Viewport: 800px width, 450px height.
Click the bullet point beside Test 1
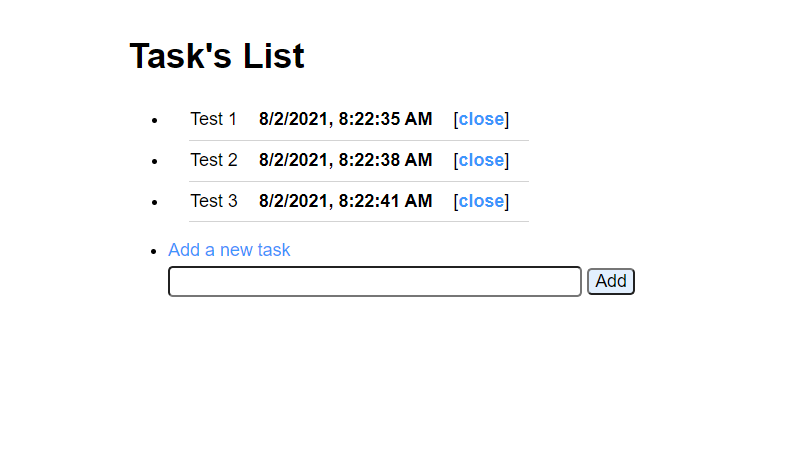pos(154,120)
